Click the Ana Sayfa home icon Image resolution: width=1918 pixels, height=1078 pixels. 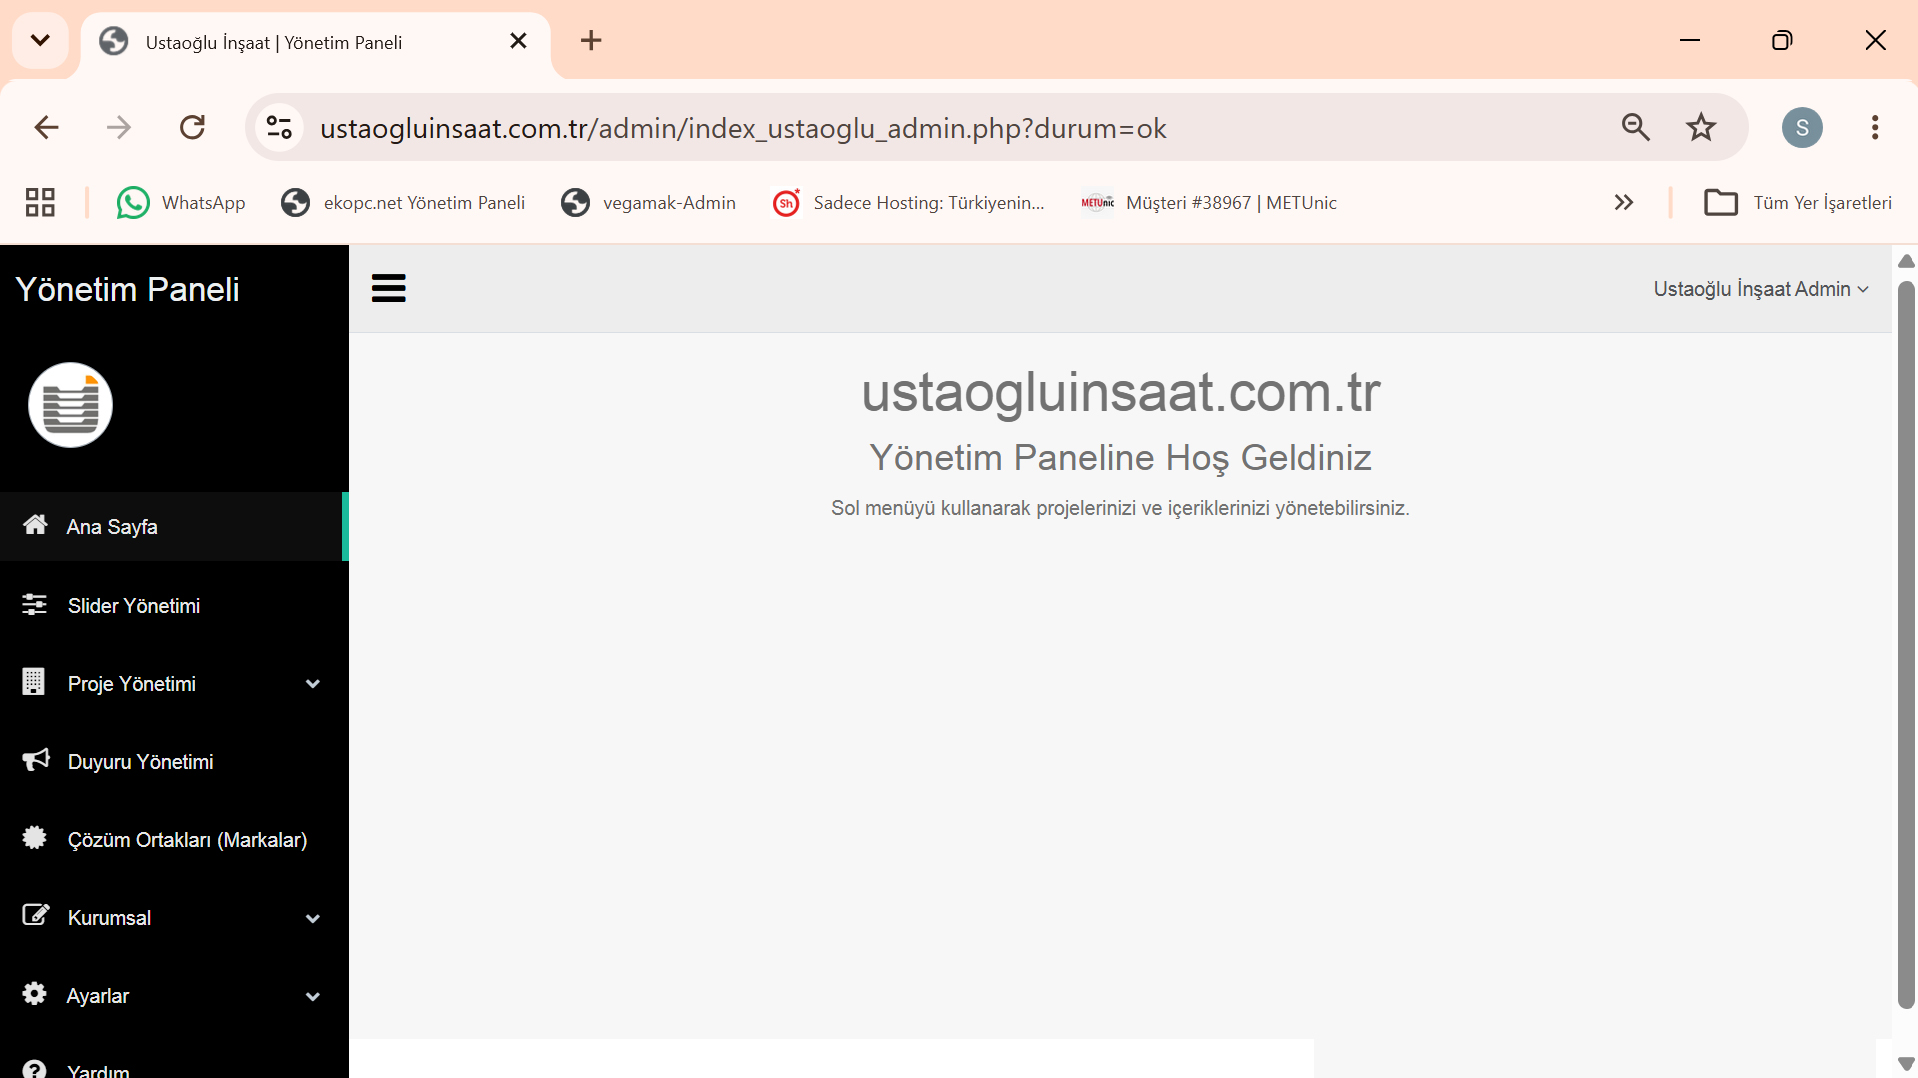tap(35, 525)
